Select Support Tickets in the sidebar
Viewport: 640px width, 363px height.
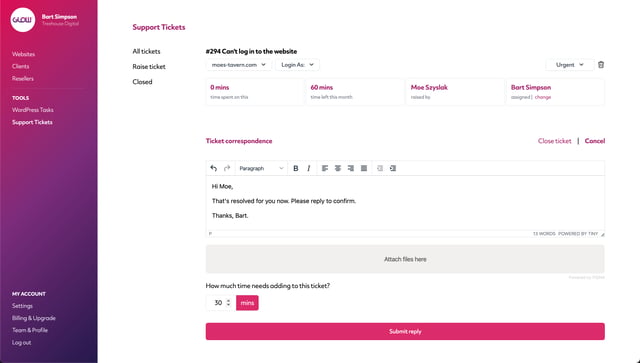[32, 122]
